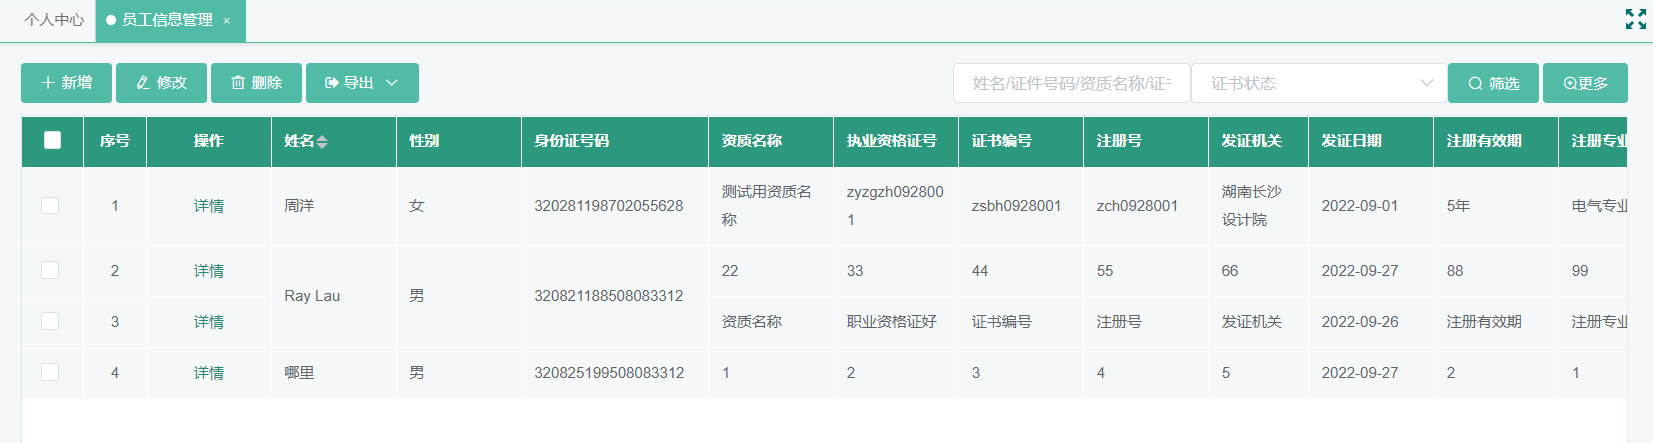Image resolution: width=1653 pixels, height=443 pixels.
Task: Click the 删除 delete button
Action: (256, 83)
